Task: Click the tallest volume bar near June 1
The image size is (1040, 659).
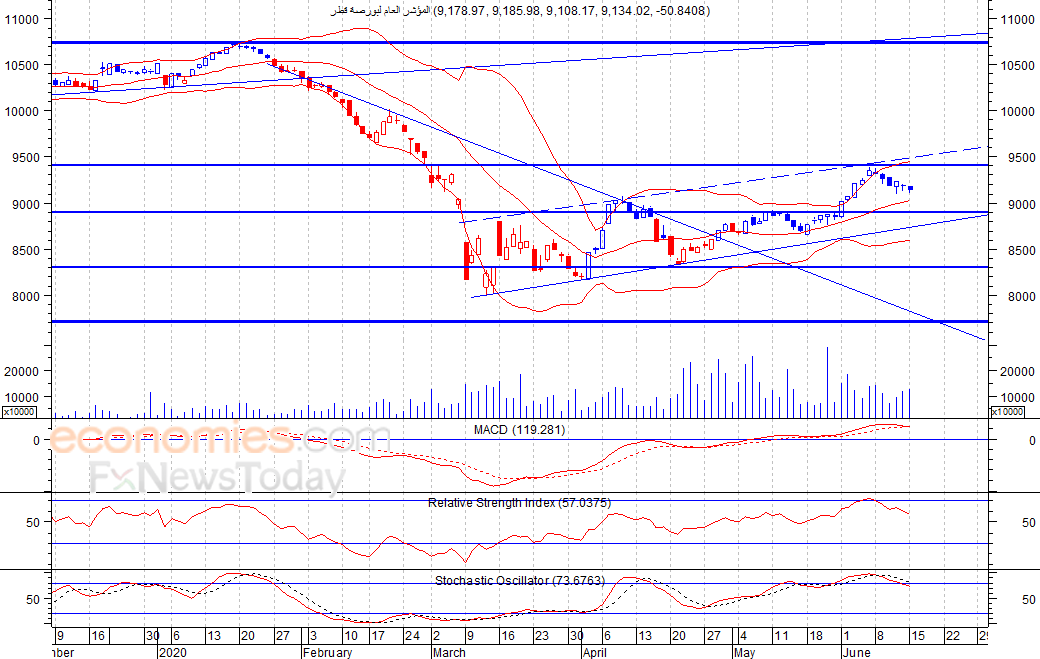Action: coord(827,383)
